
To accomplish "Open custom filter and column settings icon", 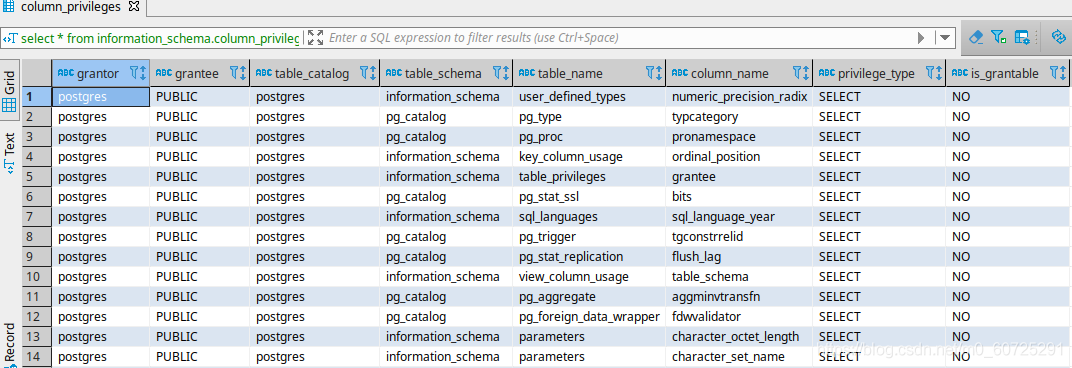I will click(x=1022, y=37).
